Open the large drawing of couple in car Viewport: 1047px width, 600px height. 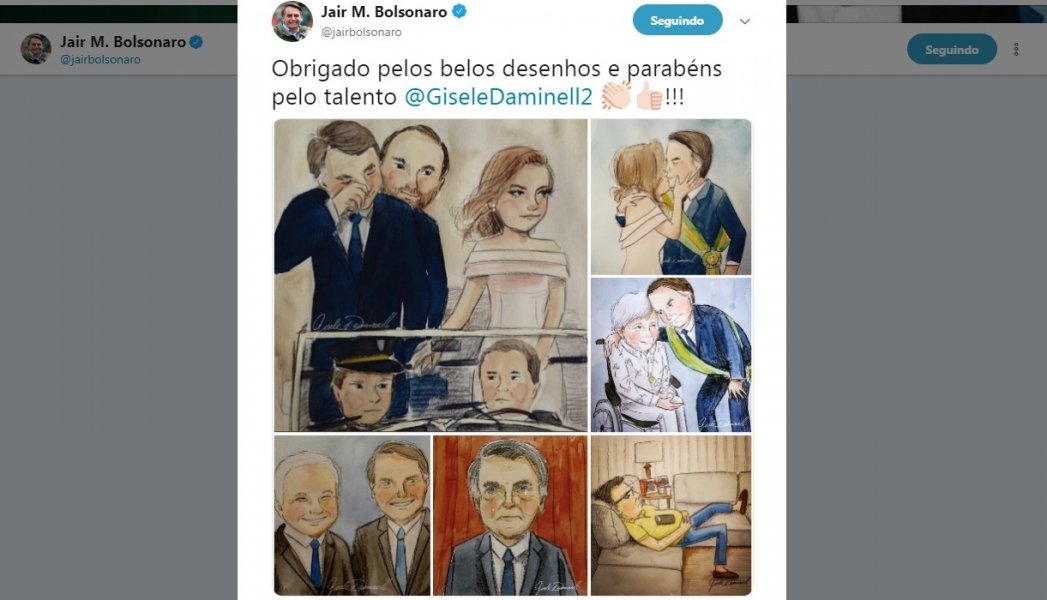click(431, 275)
